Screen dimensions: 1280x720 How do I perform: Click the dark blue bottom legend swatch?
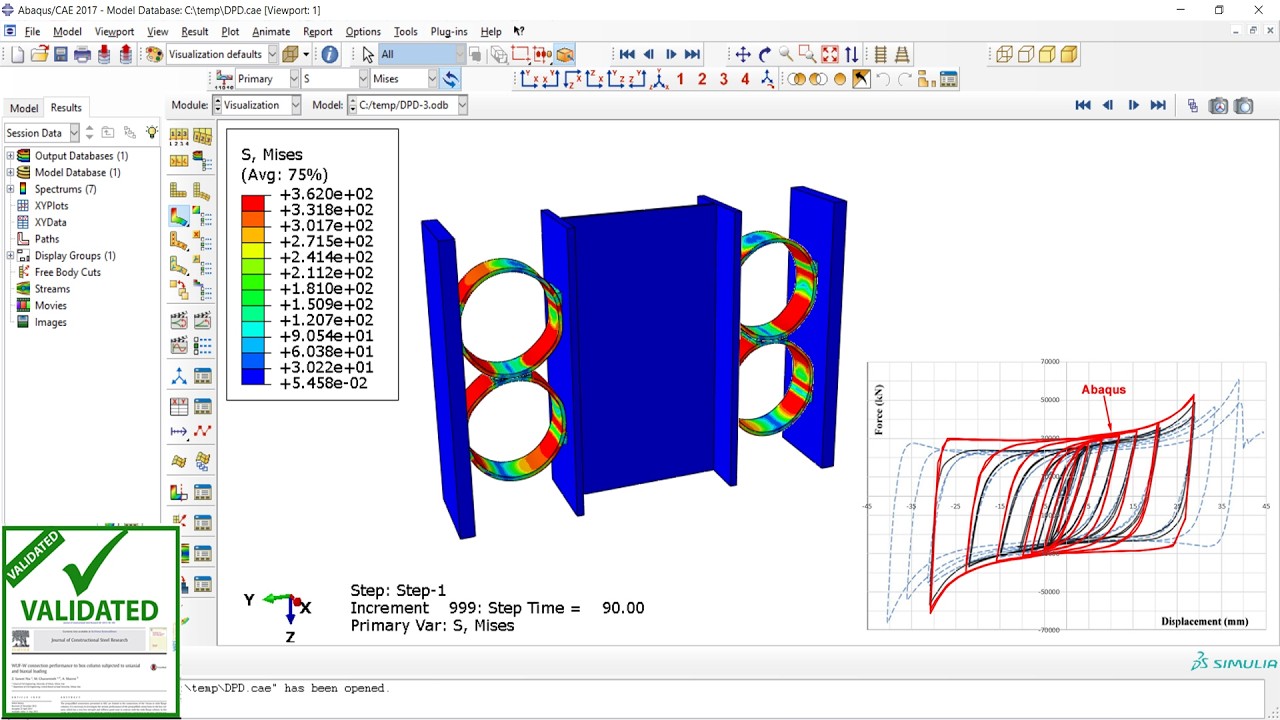click(x=254, y=375)
